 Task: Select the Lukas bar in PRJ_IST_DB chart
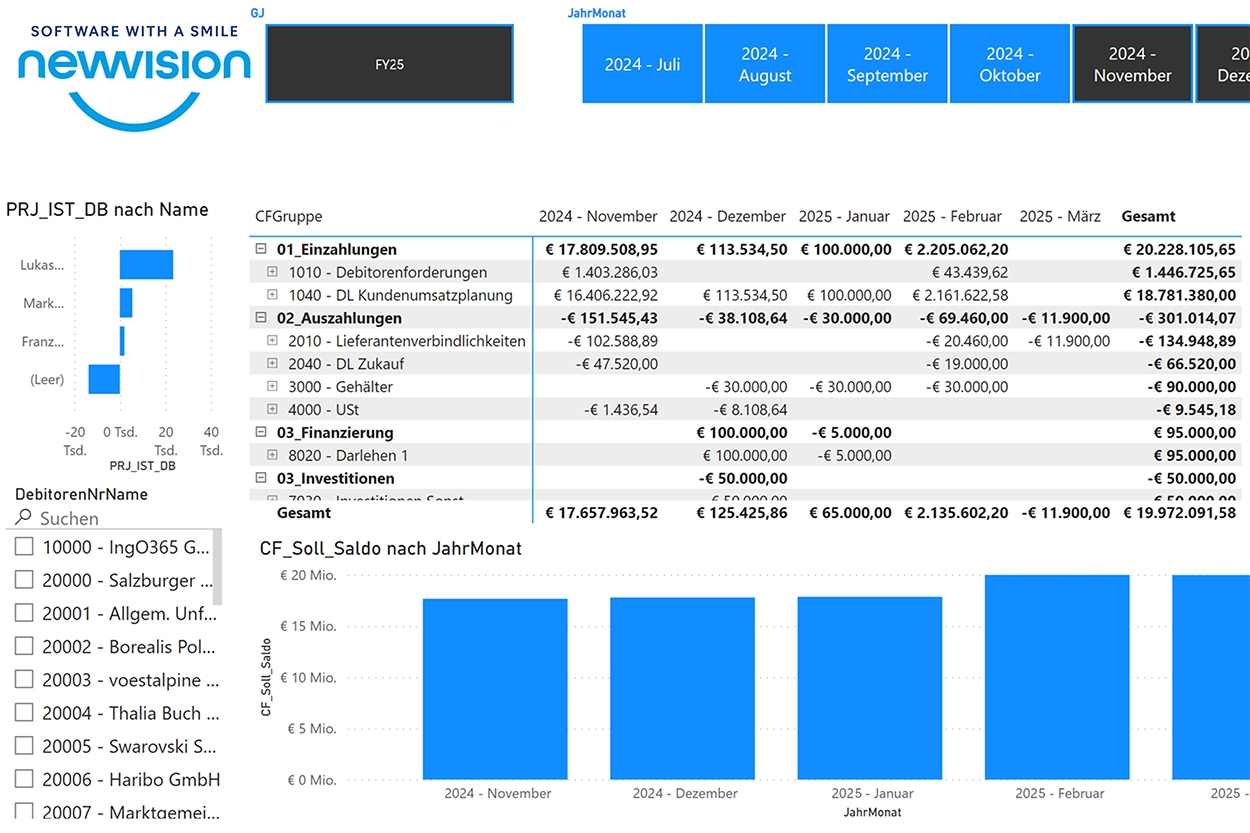click(x=146, y=265)
